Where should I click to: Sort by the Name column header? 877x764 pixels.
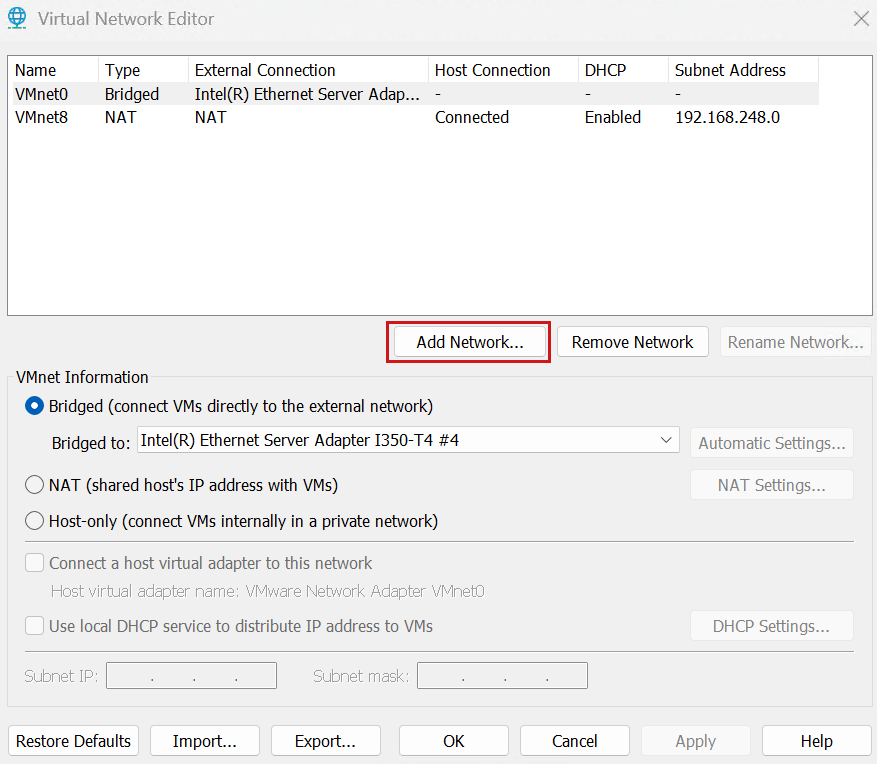35,69
